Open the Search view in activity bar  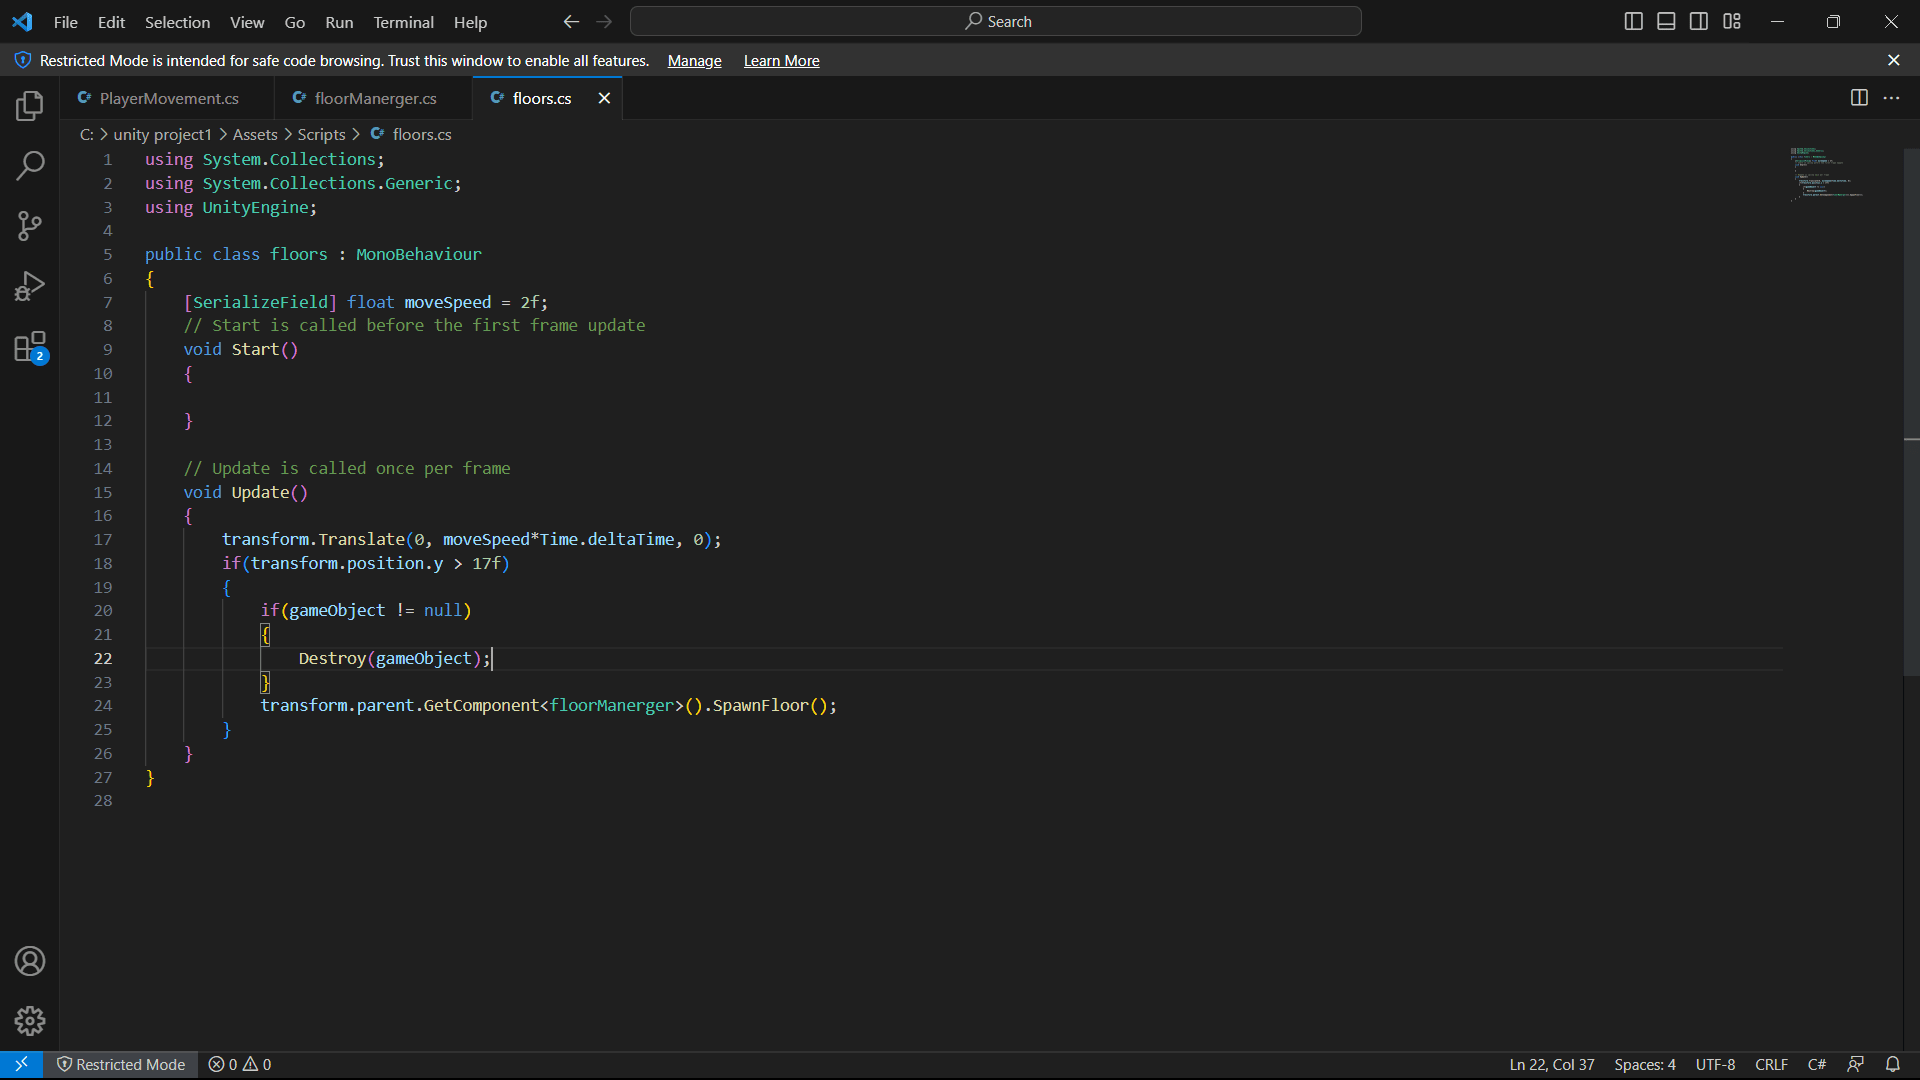30,165
